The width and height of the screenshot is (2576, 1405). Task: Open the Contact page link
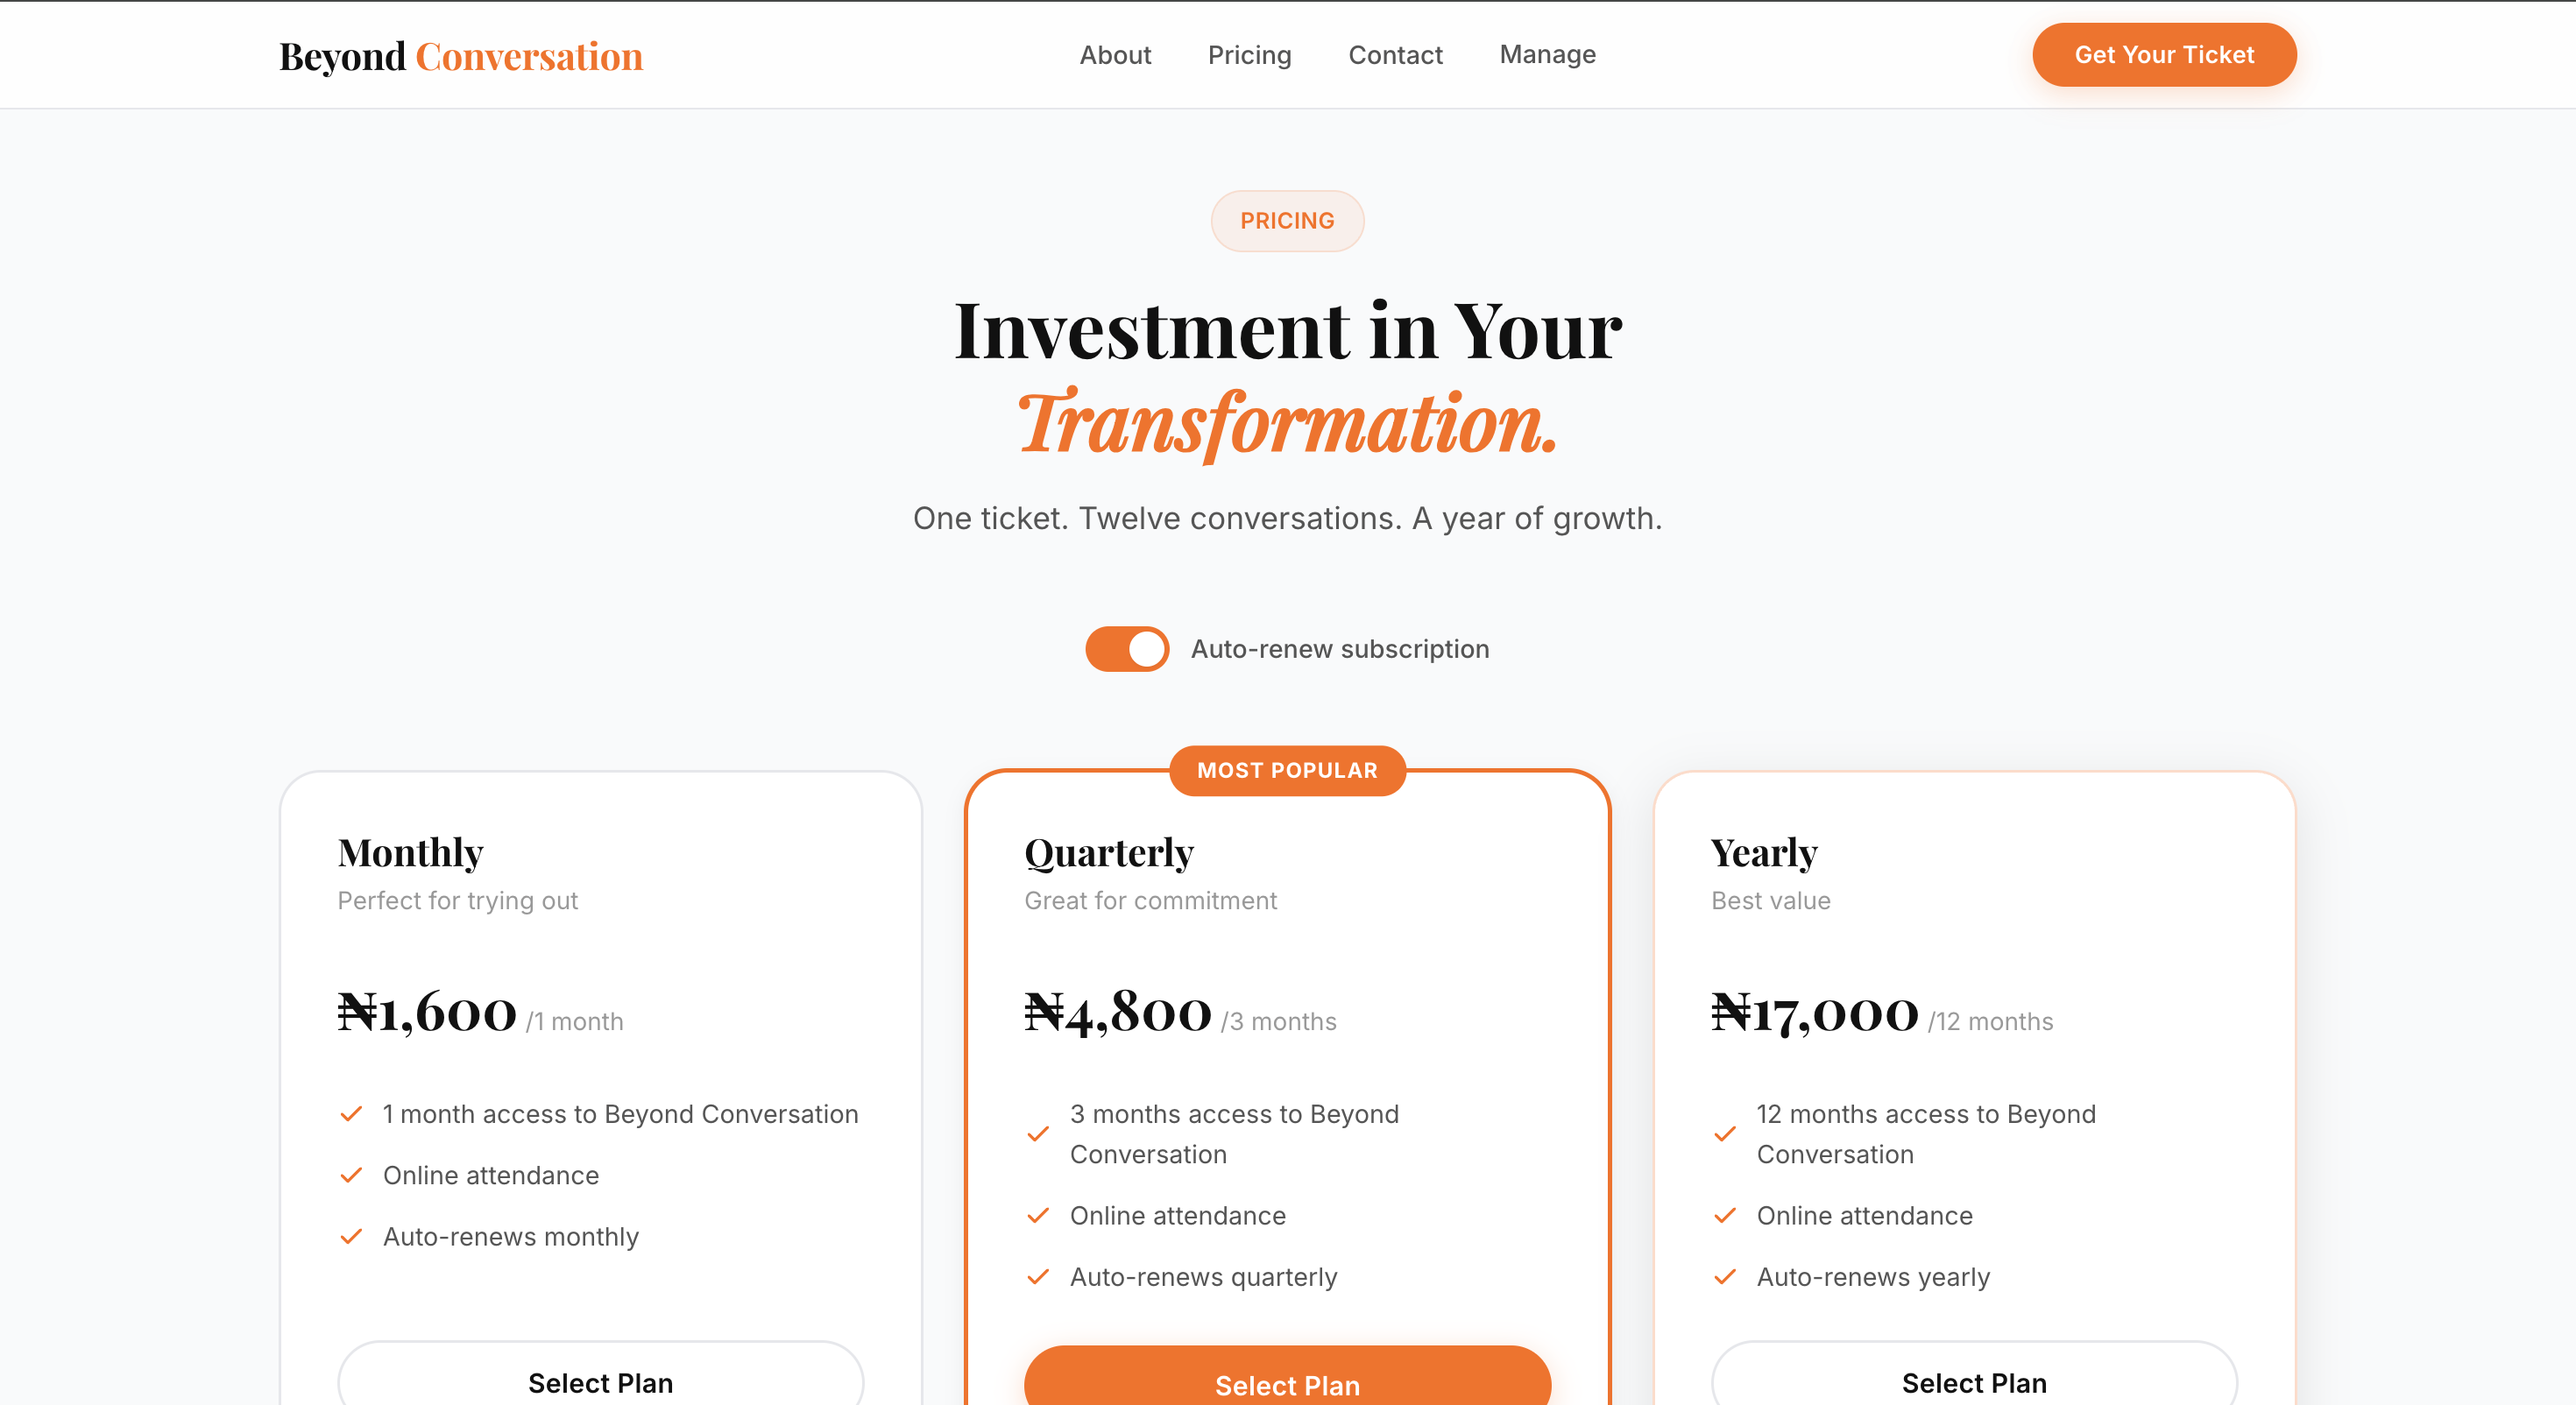(1395, 55)
